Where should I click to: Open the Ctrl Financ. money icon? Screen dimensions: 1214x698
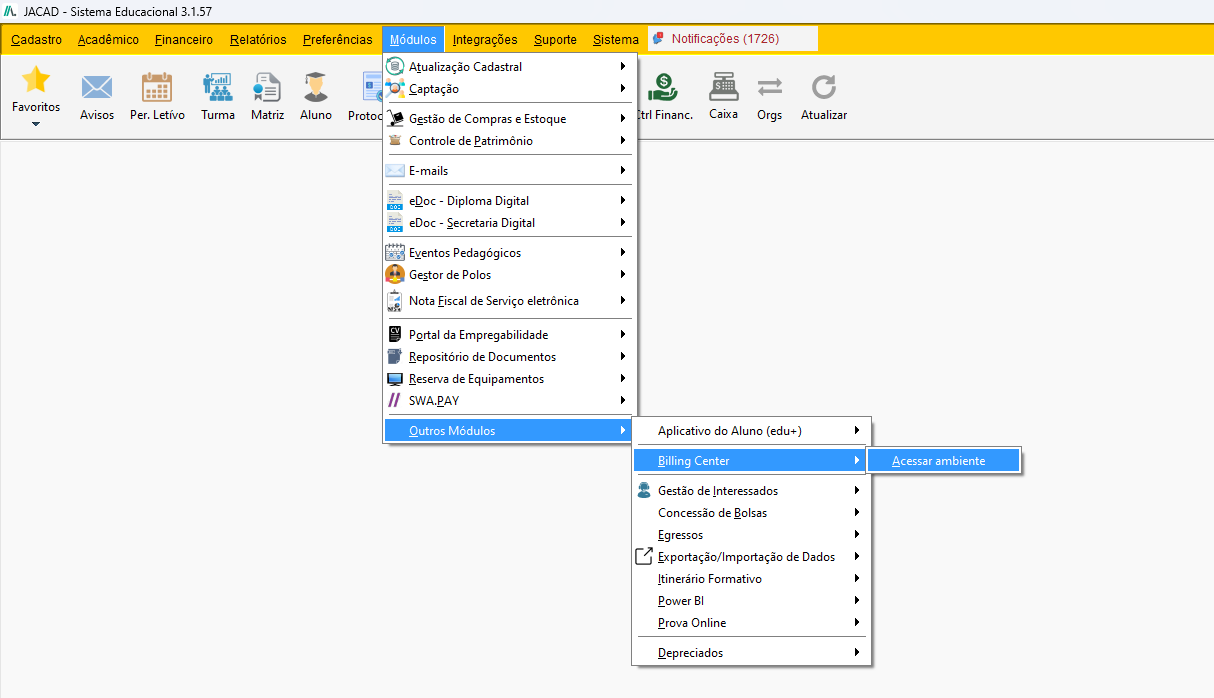[x=662, y=88]
